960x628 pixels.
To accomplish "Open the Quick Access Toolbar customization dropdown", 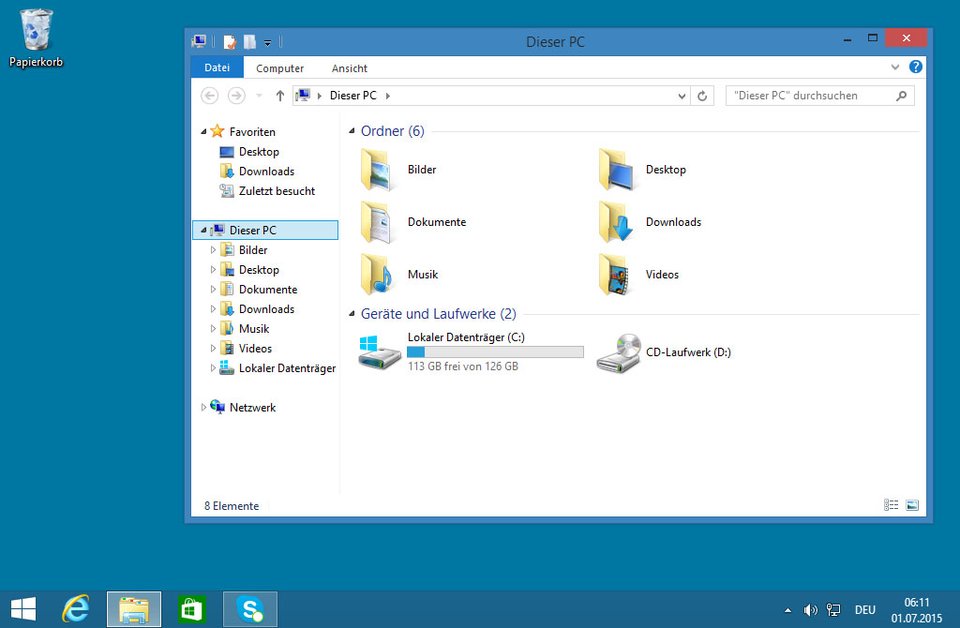I will 266,40.
